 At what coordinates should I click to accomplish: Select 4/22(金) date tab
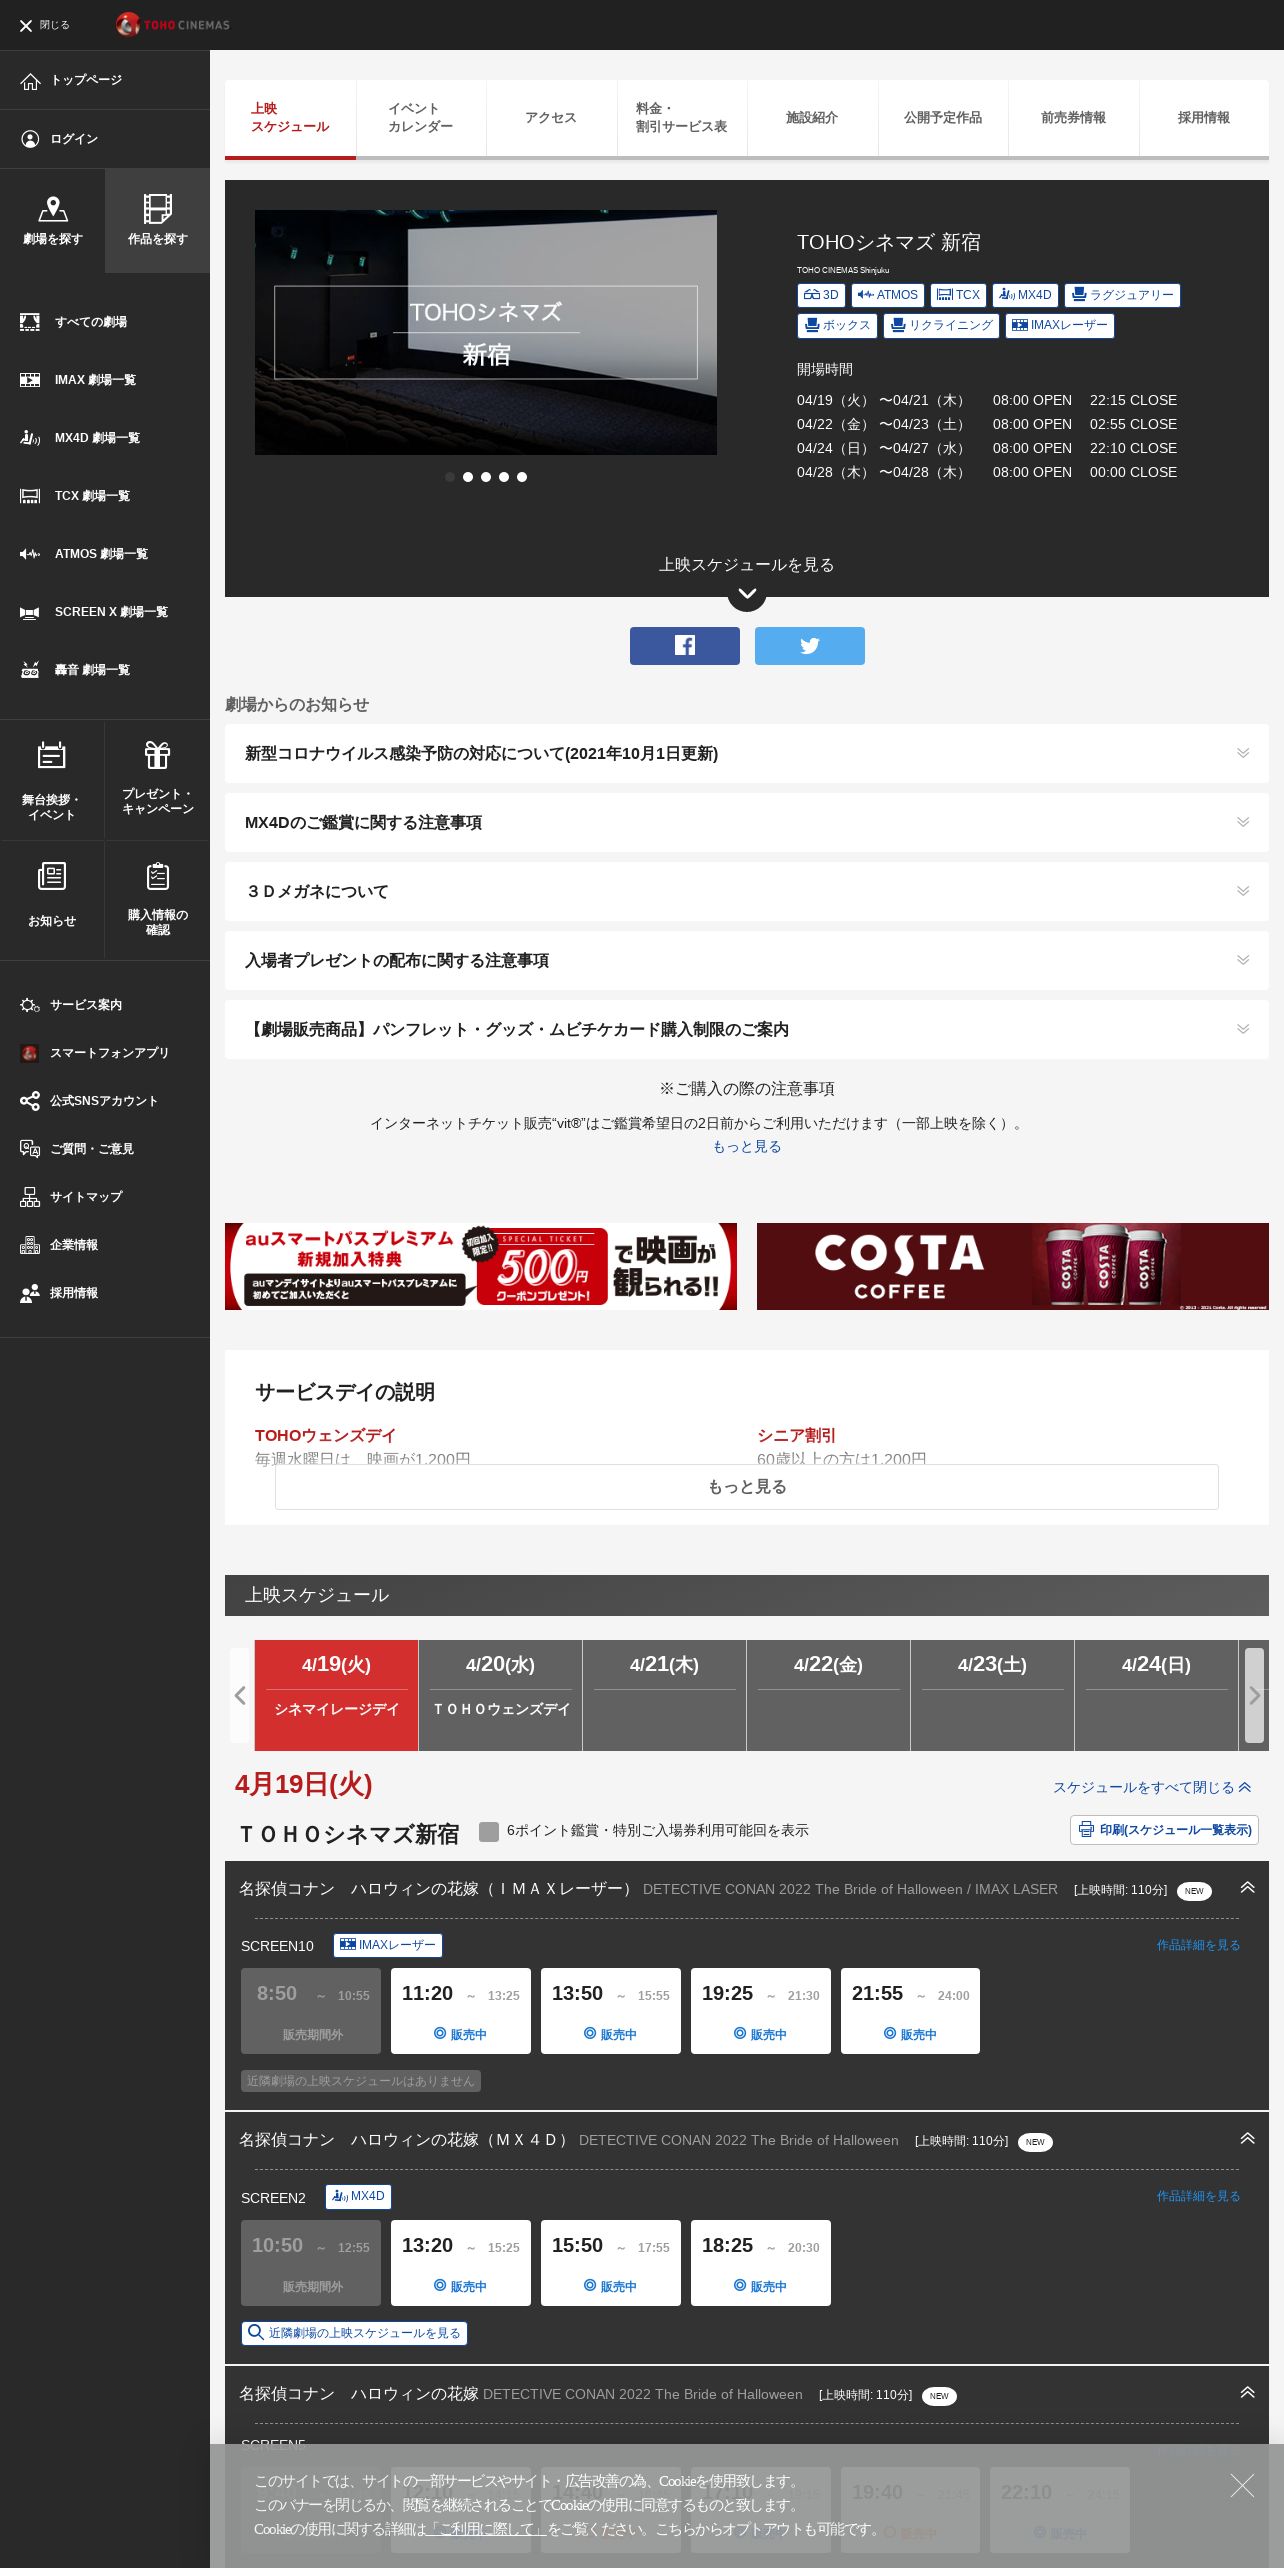coord(828,1695)
